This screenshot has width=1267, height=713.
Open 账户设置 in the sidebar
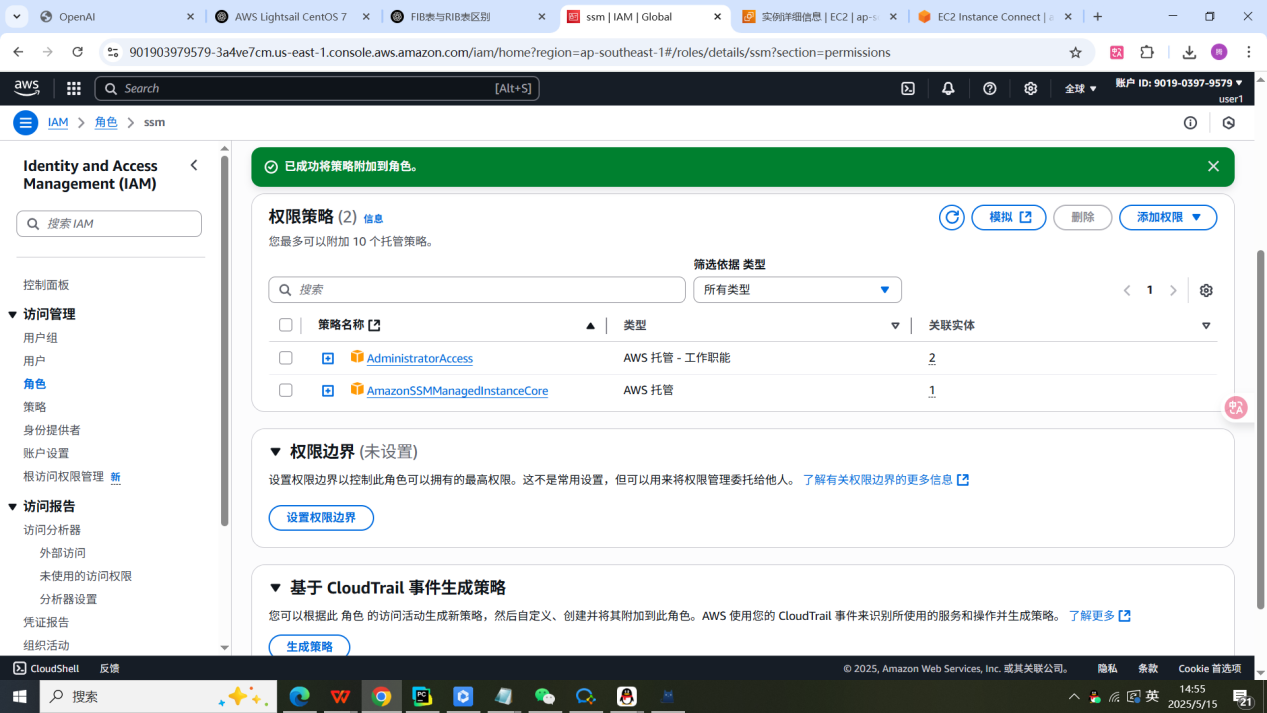coord(46,453)
